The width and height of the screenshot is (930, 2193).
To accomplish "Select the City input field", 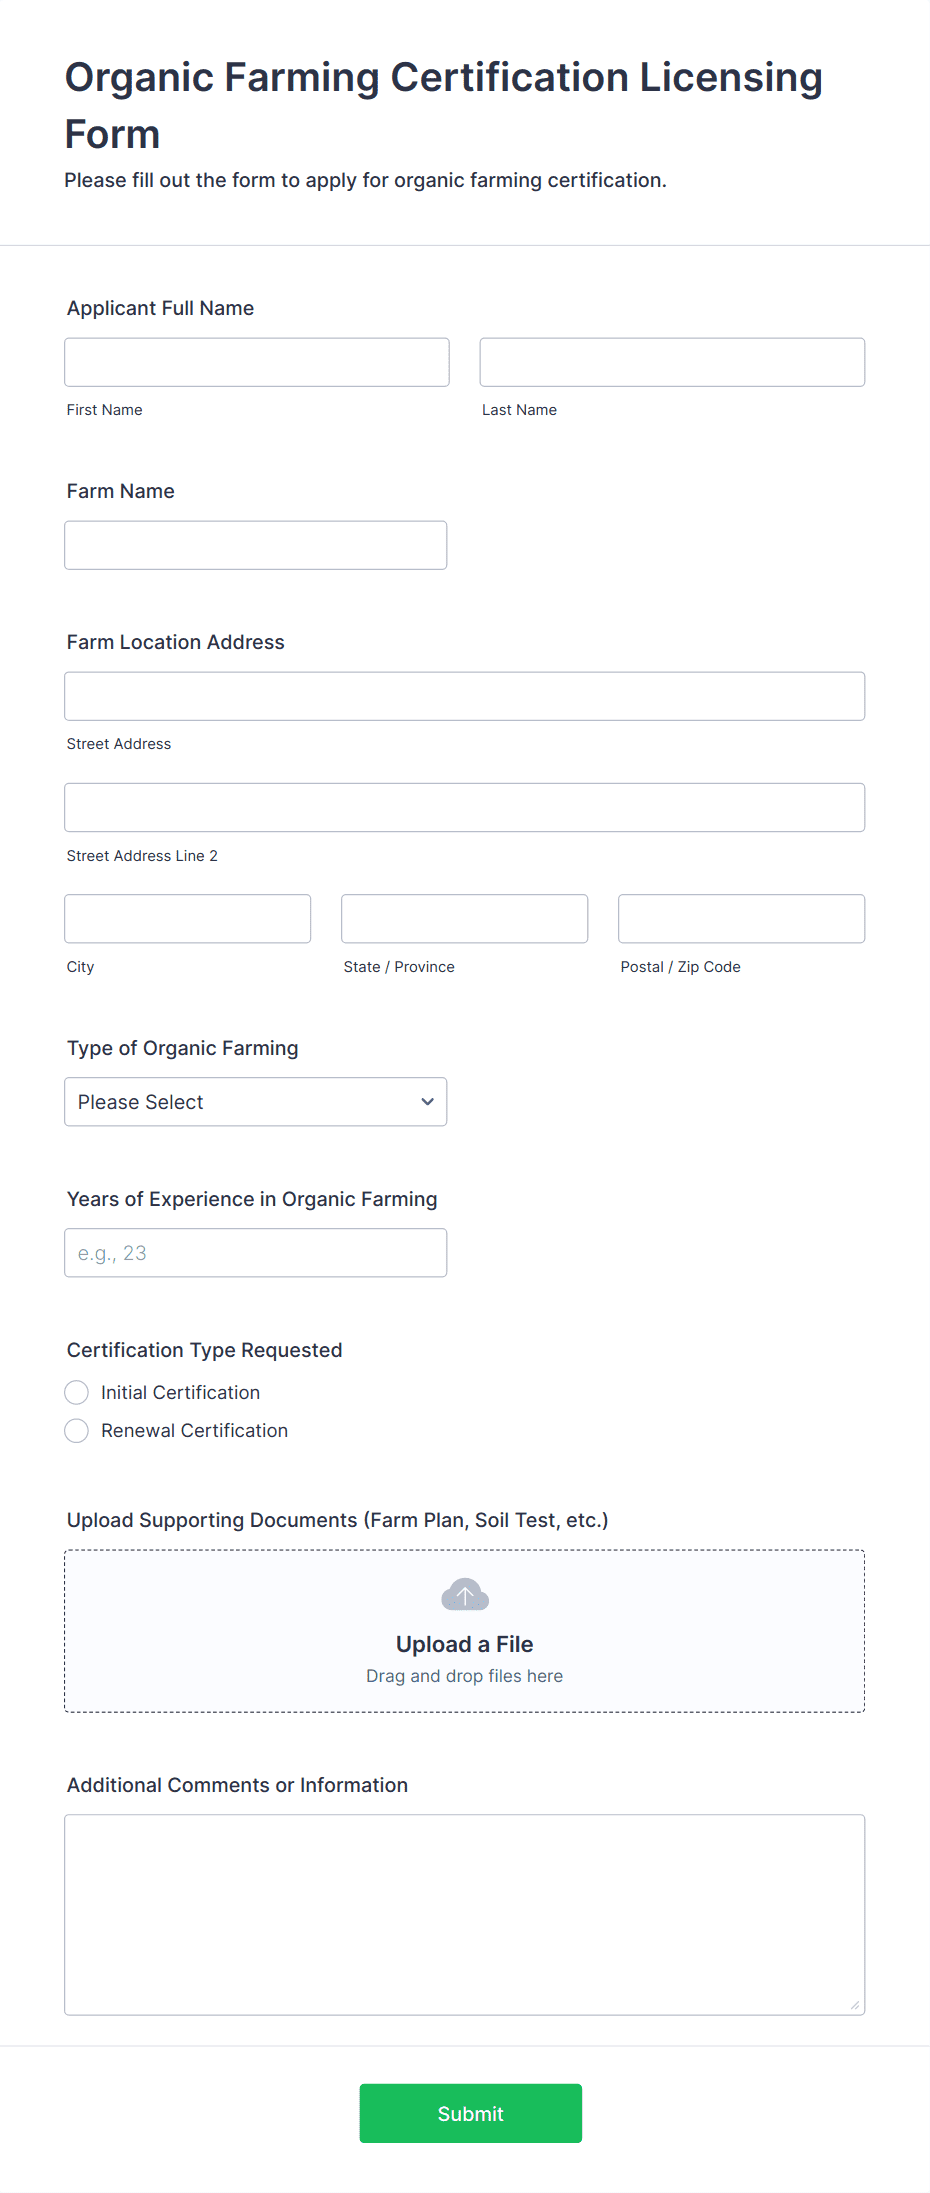I will pos(188,918).
